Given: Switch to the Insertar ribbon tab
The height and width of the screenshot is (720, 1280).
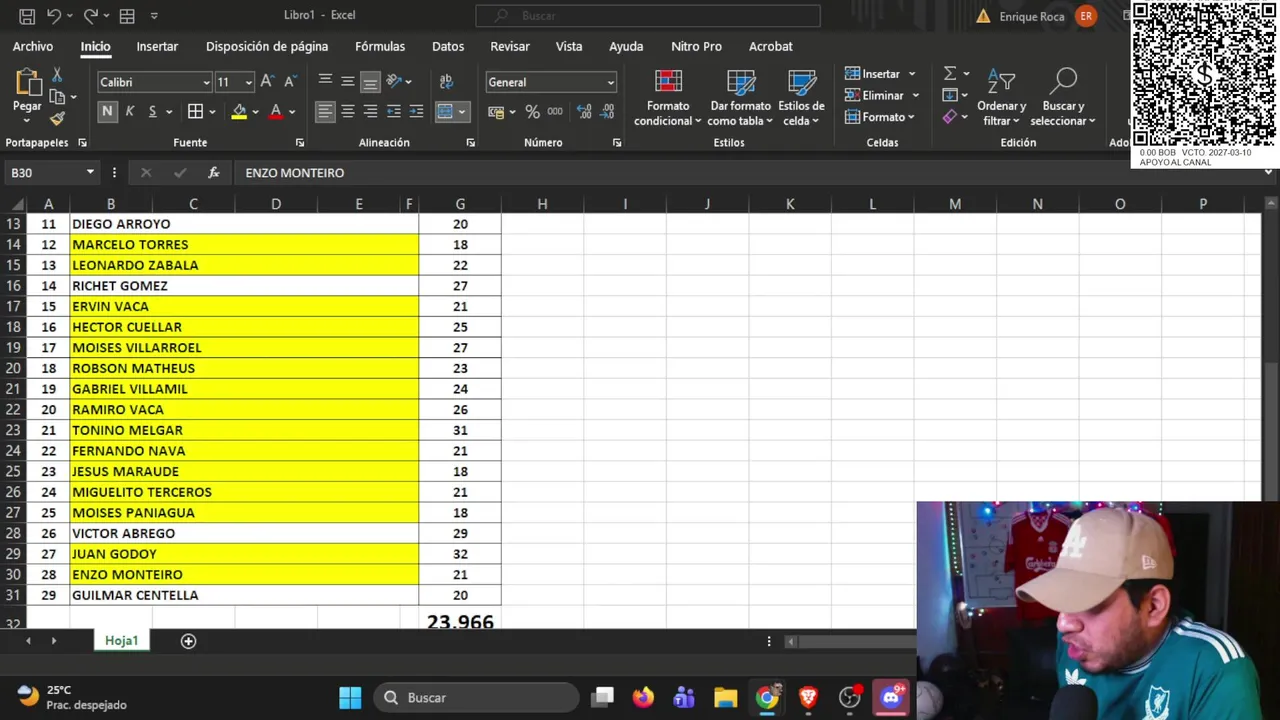Looking at the screenshot, I should [157, 46].
